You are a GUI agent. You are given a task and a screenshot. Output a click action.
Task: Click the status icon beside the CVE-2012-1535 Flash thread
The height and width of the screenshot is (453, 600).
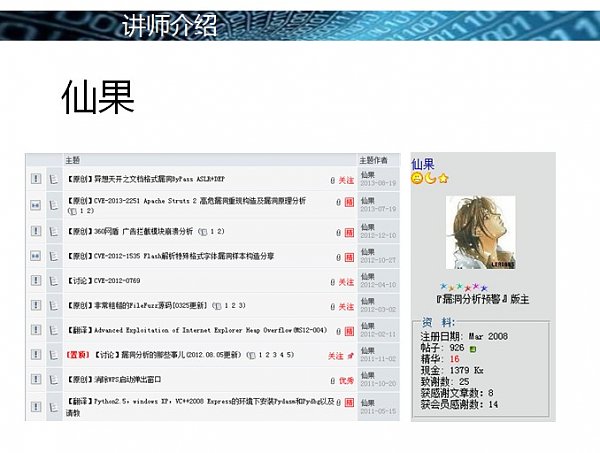tap(36, 256)
